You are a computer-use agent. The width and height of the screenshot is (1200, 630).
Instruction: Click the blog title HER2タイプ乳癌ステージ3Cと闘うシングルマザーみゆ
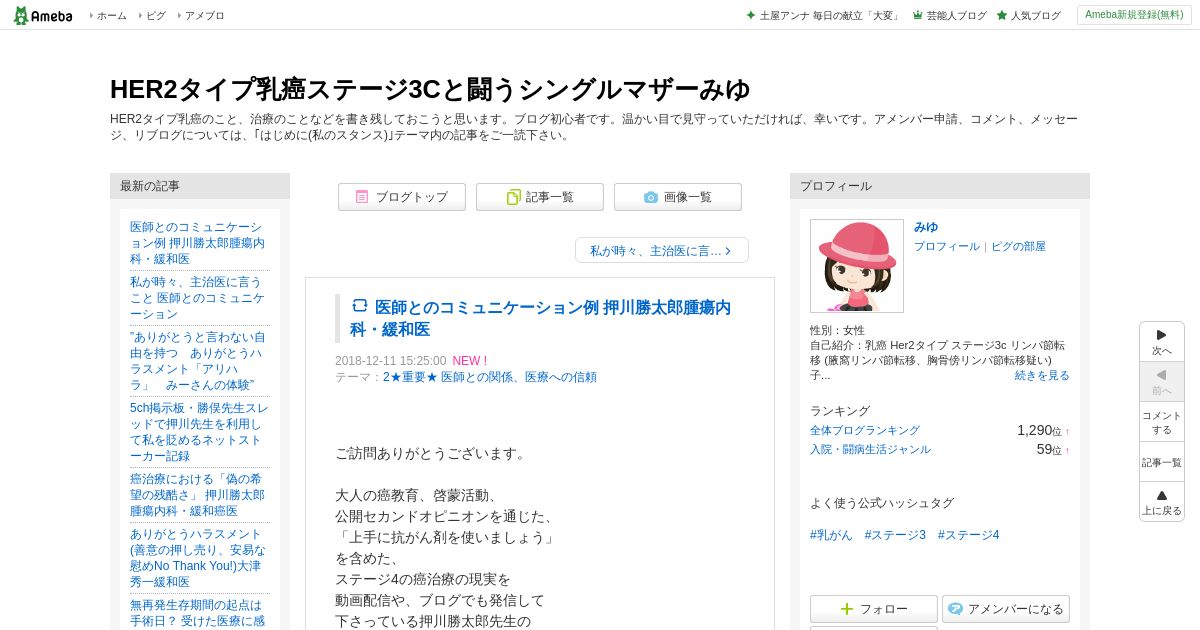430,89
